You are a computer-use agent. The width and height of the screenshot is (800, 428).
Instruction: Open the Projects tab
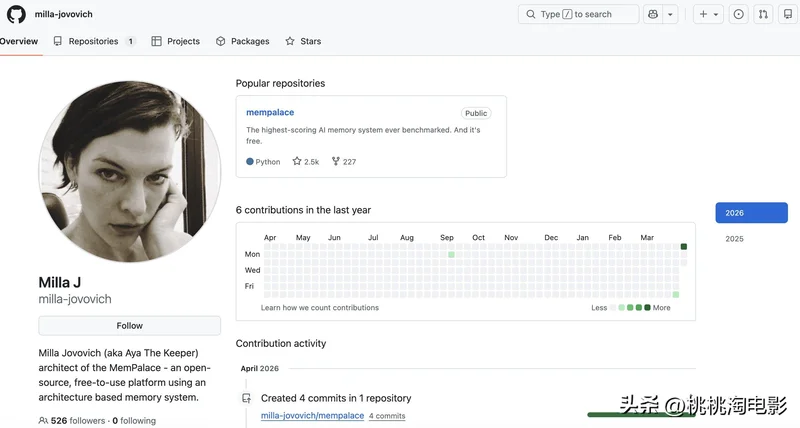click(x=176, y=41)
